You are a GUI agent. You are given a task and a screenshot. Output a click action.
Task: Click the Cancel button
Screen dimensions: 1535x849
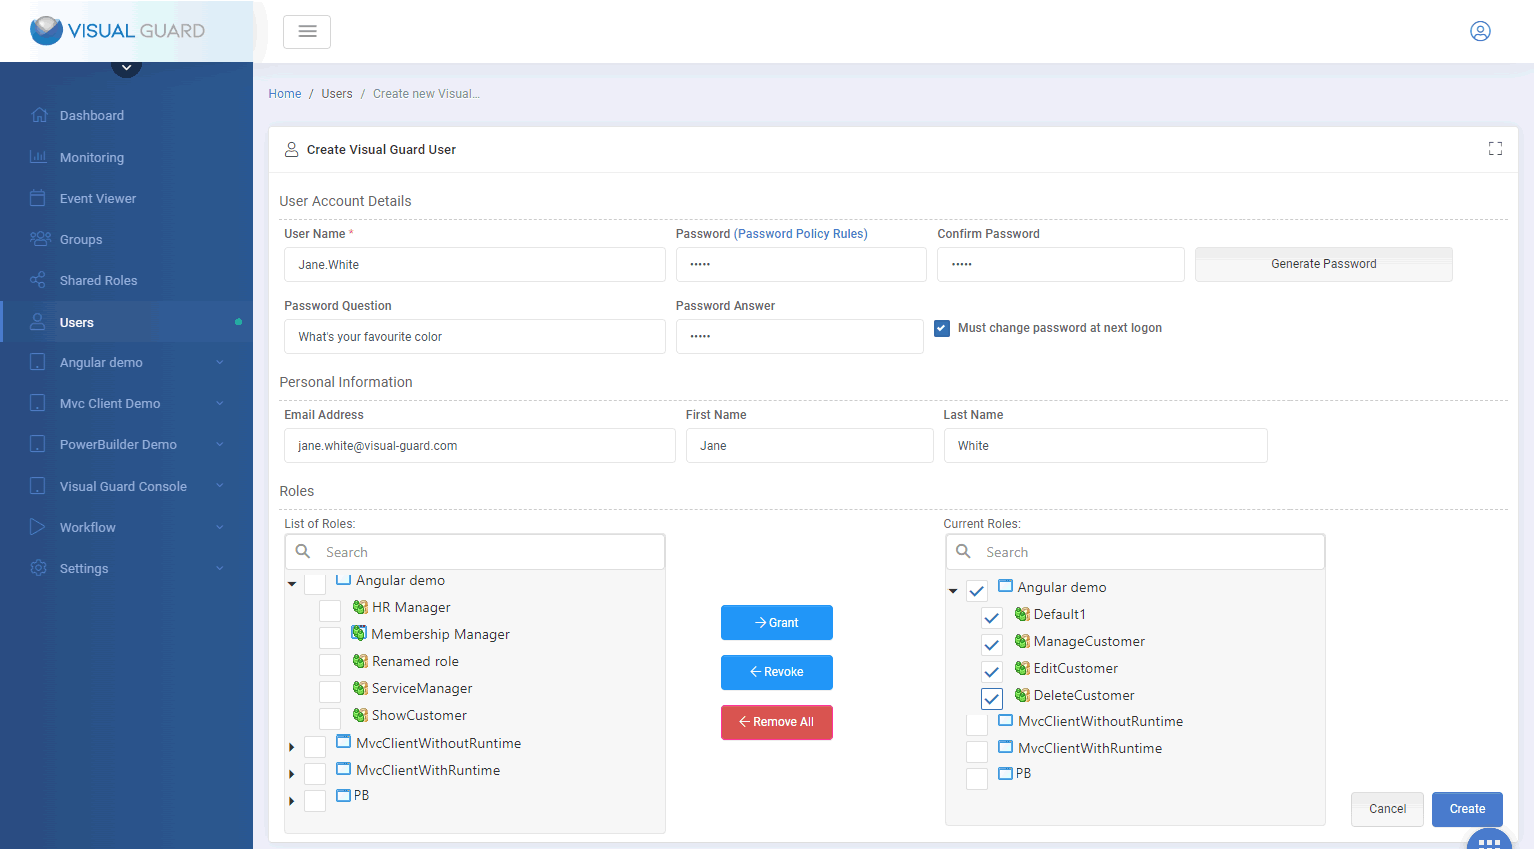(x=1387, y=809)
